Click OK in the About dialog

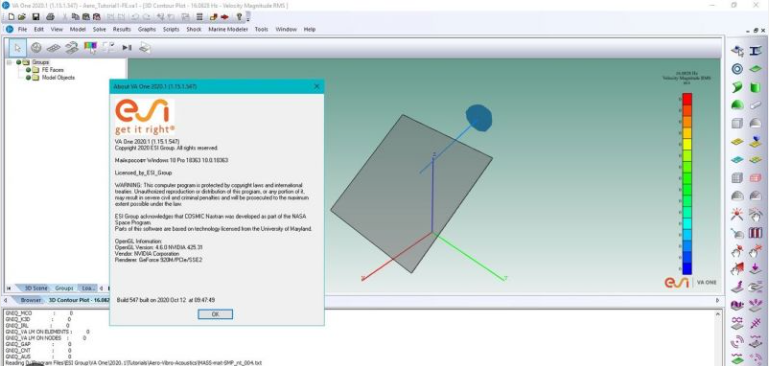[215, 314]
